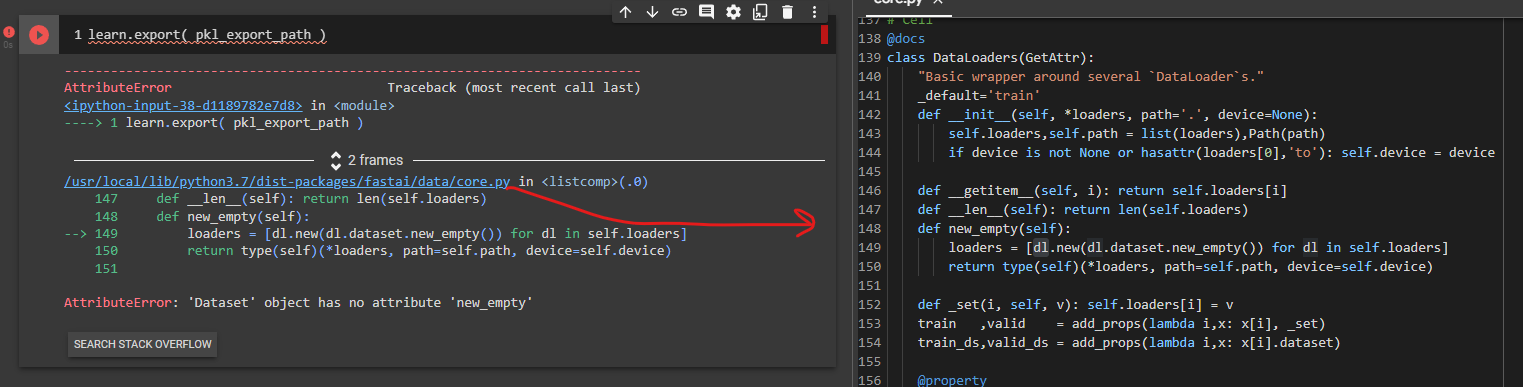Screen dimensions: 1523x387
Task: Click the '@property' line 156
Action: coord(951,380)
